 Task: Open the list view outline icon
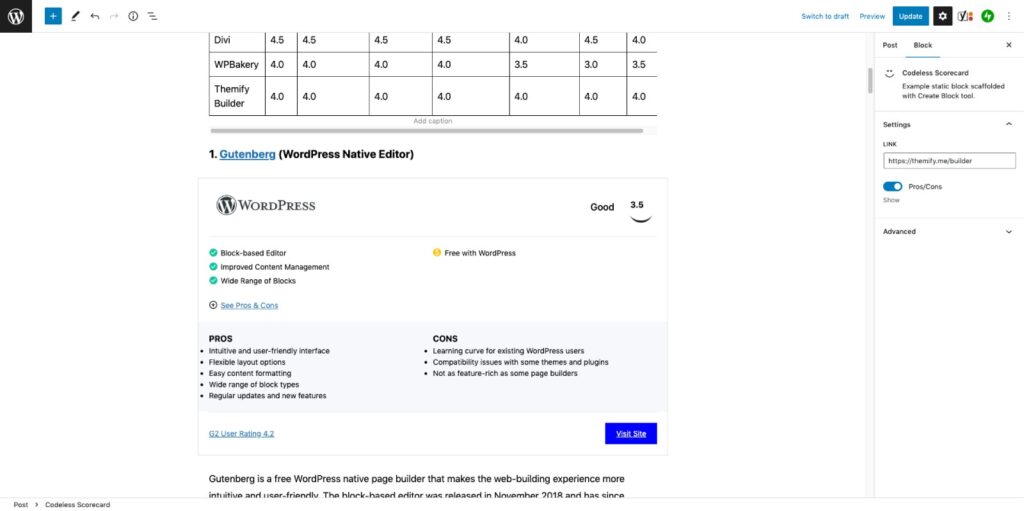152,16
